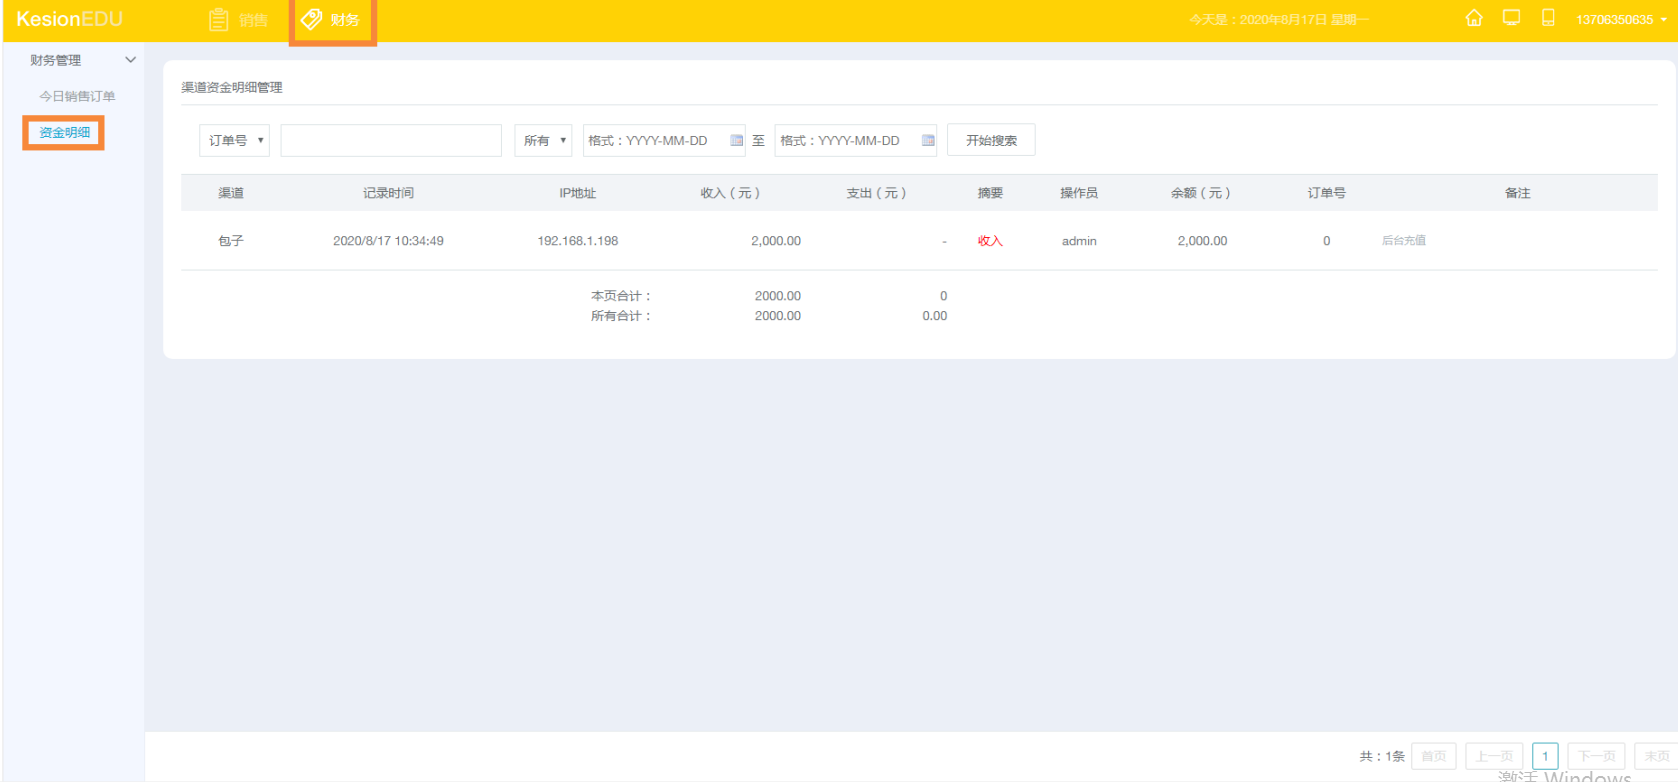Click the home icon in the header
The height and width of the screenshot is (782, 1678).
click(x=1473, y=18)
